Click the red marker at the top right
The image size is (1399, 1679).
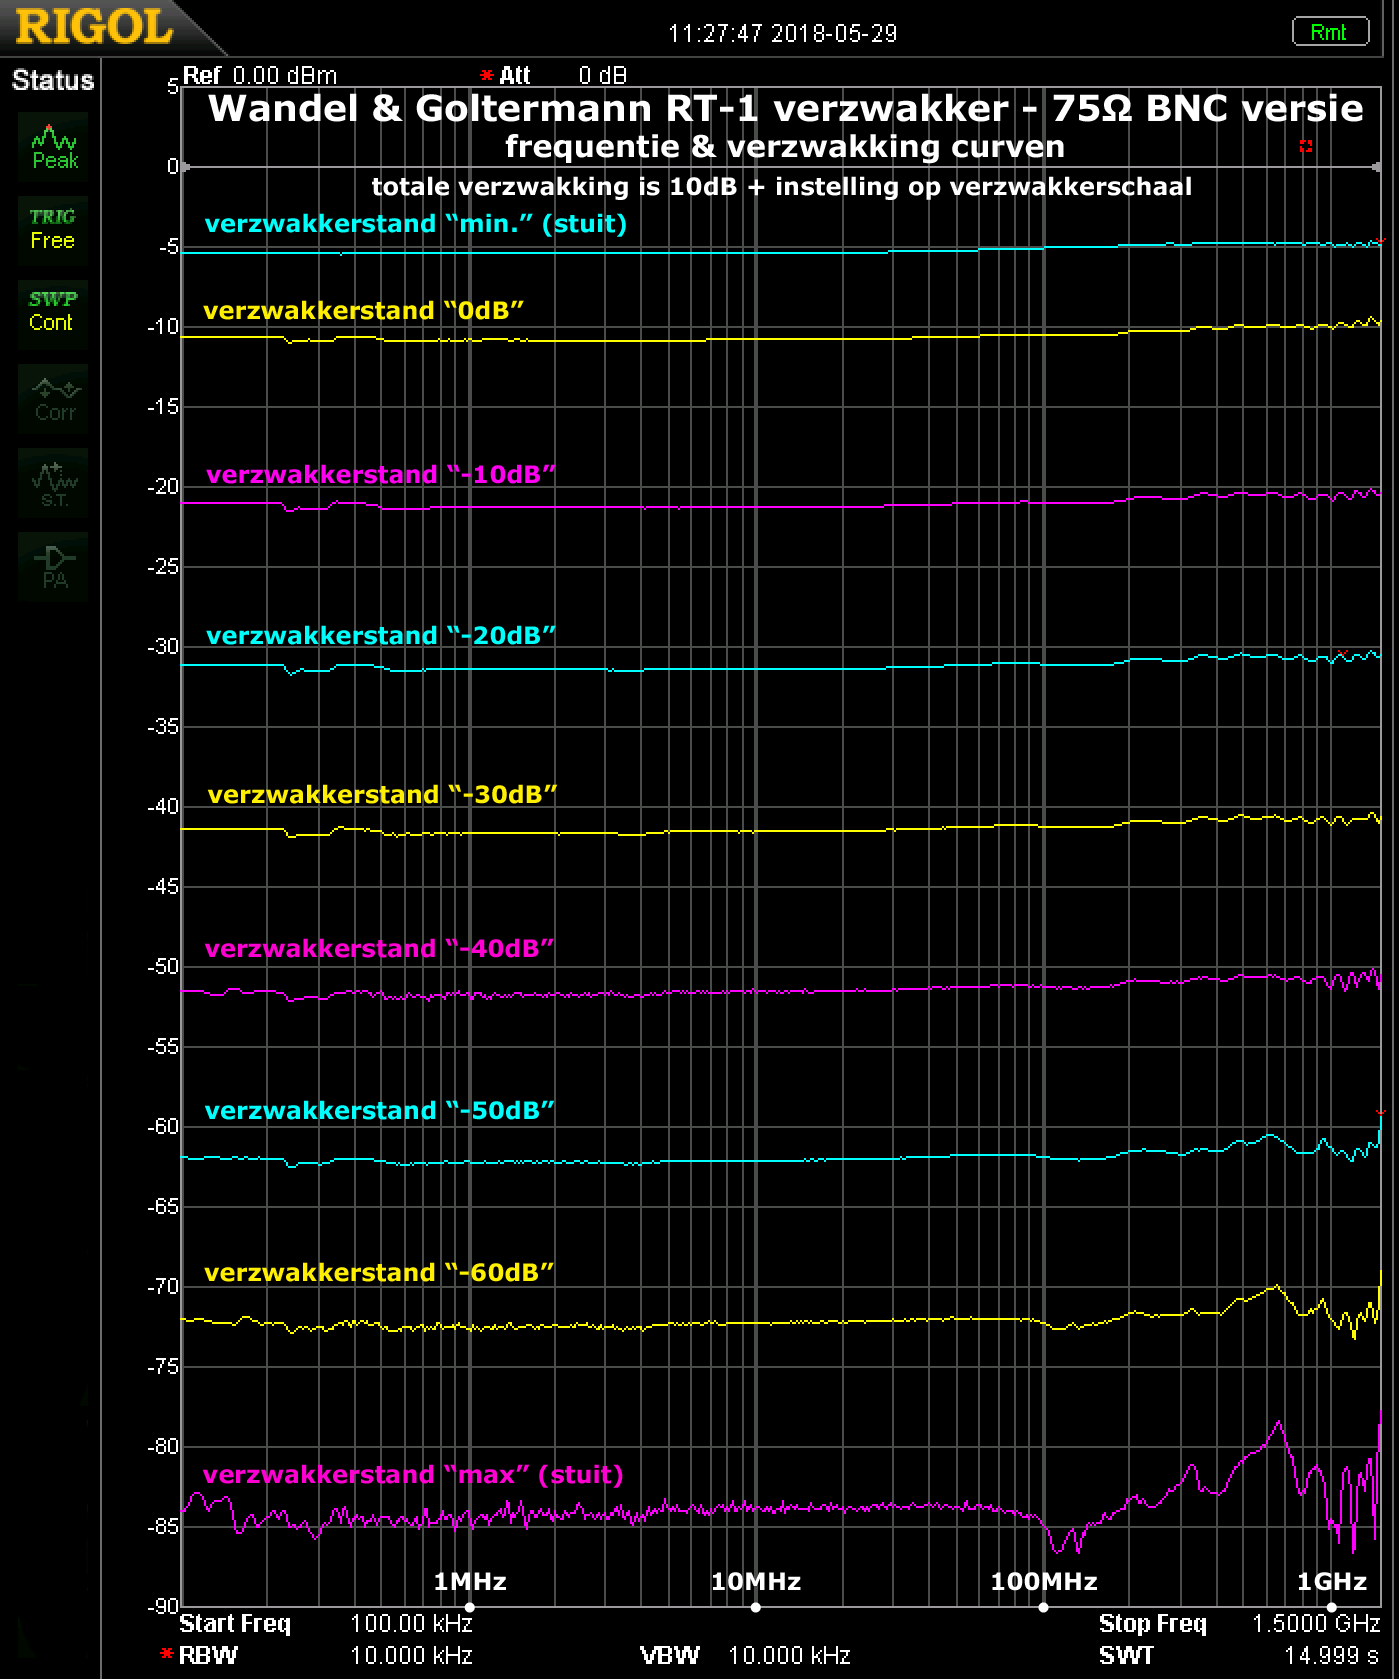pyautogui.click(x=1306, y=146)
